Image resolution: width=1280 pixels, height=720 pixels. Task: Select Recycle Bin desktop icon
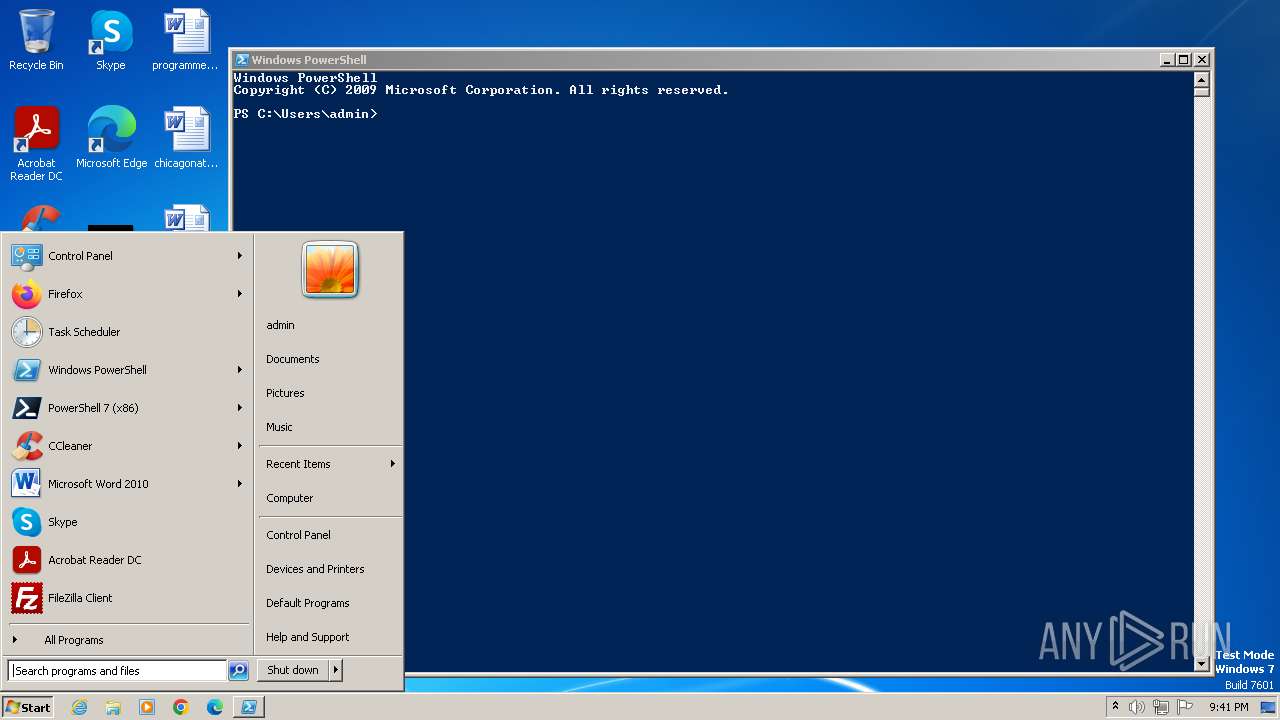pyautogui.click(x=36, y=40)
